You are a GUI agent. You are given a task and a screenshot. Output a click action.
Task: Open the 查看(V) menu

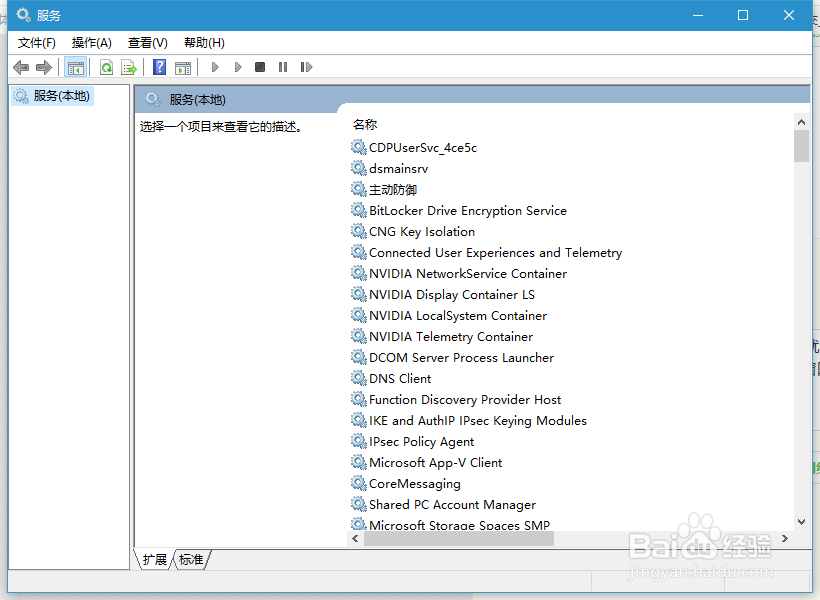pos(146,42)
